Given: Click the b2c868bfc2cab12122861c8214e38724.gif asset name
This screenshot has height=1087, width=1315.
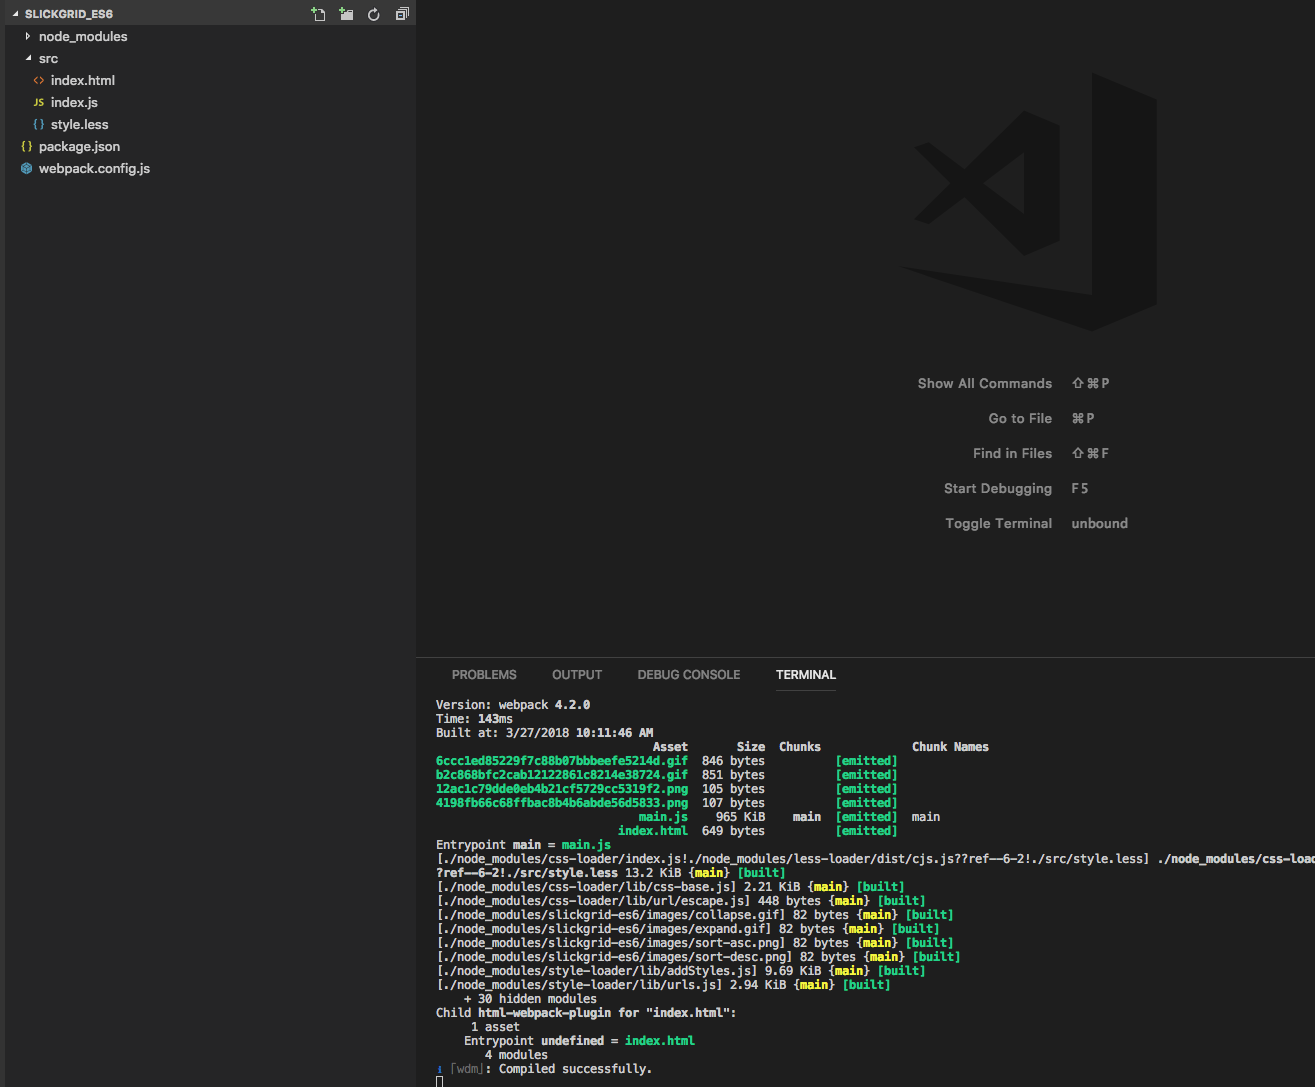Looking at the screenshot, I should (x=562, y=775).
